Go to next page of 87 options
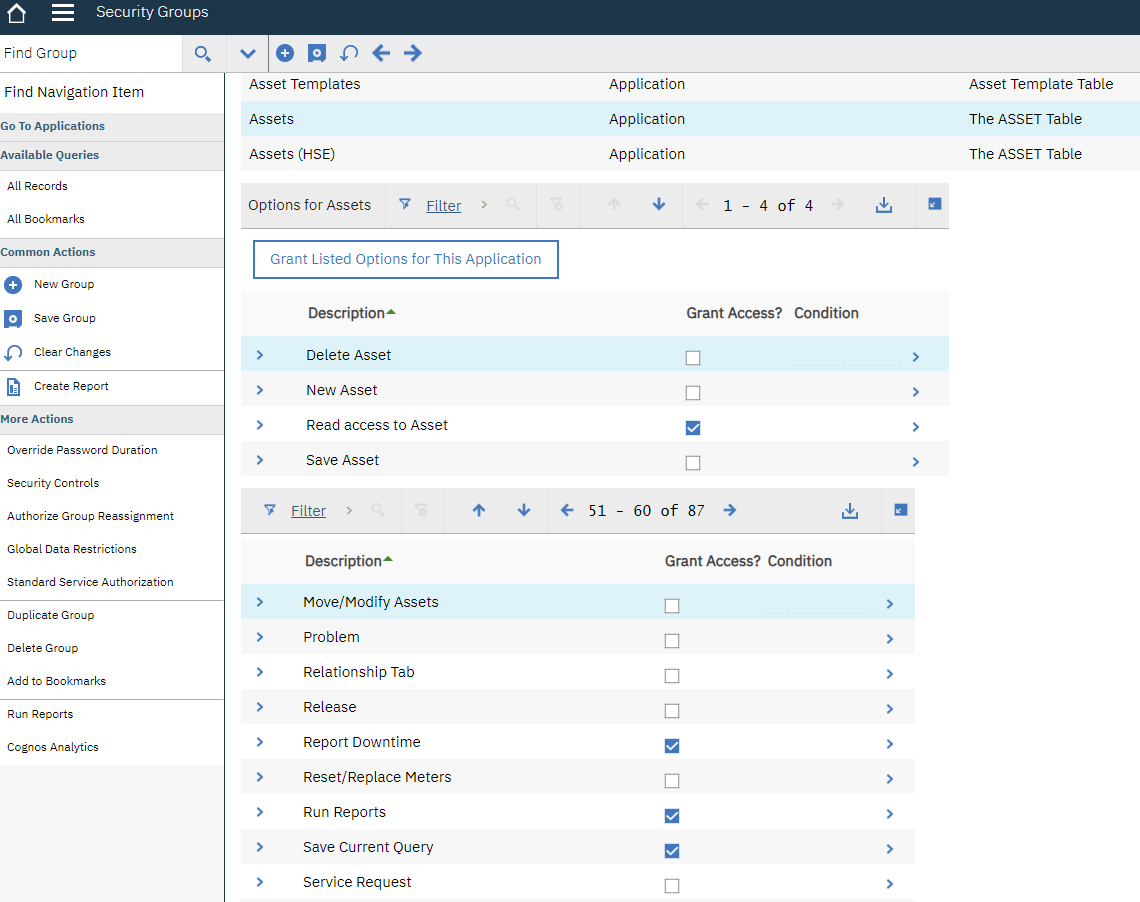This screenshot has width=1140, height=902. (730, 510)
